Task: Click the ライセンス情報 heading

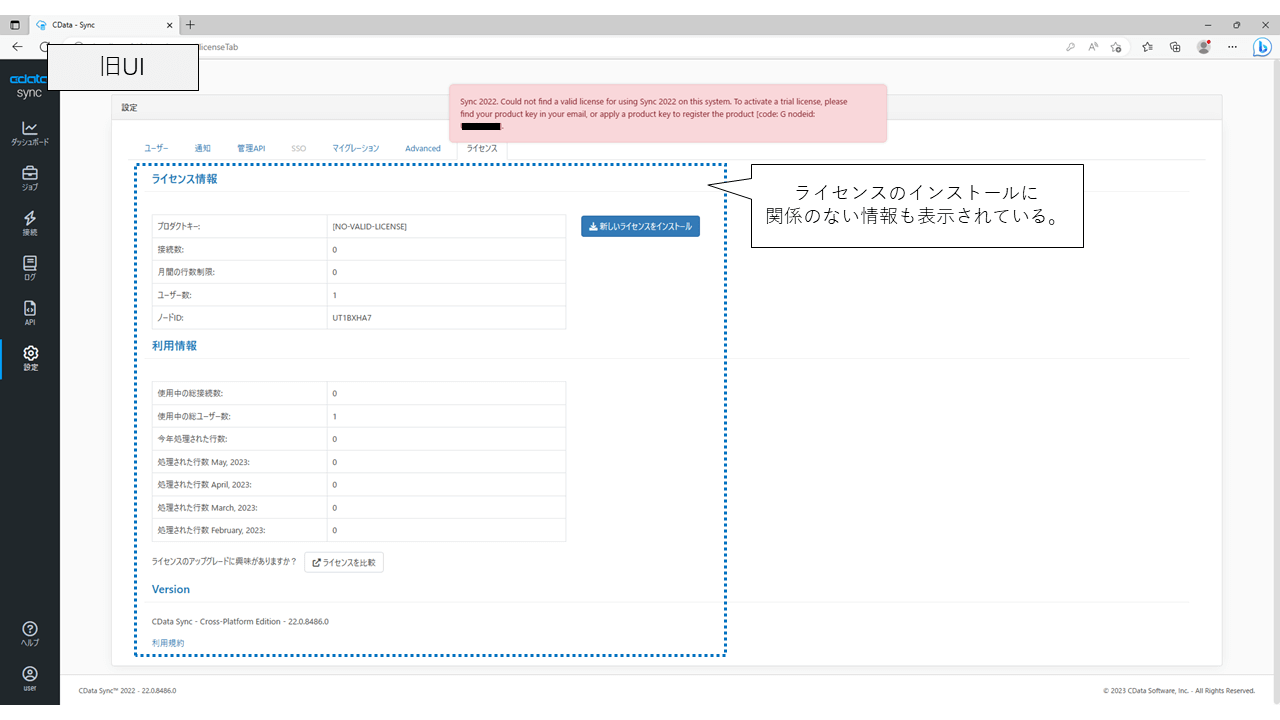Action: [x=184, y=179]
